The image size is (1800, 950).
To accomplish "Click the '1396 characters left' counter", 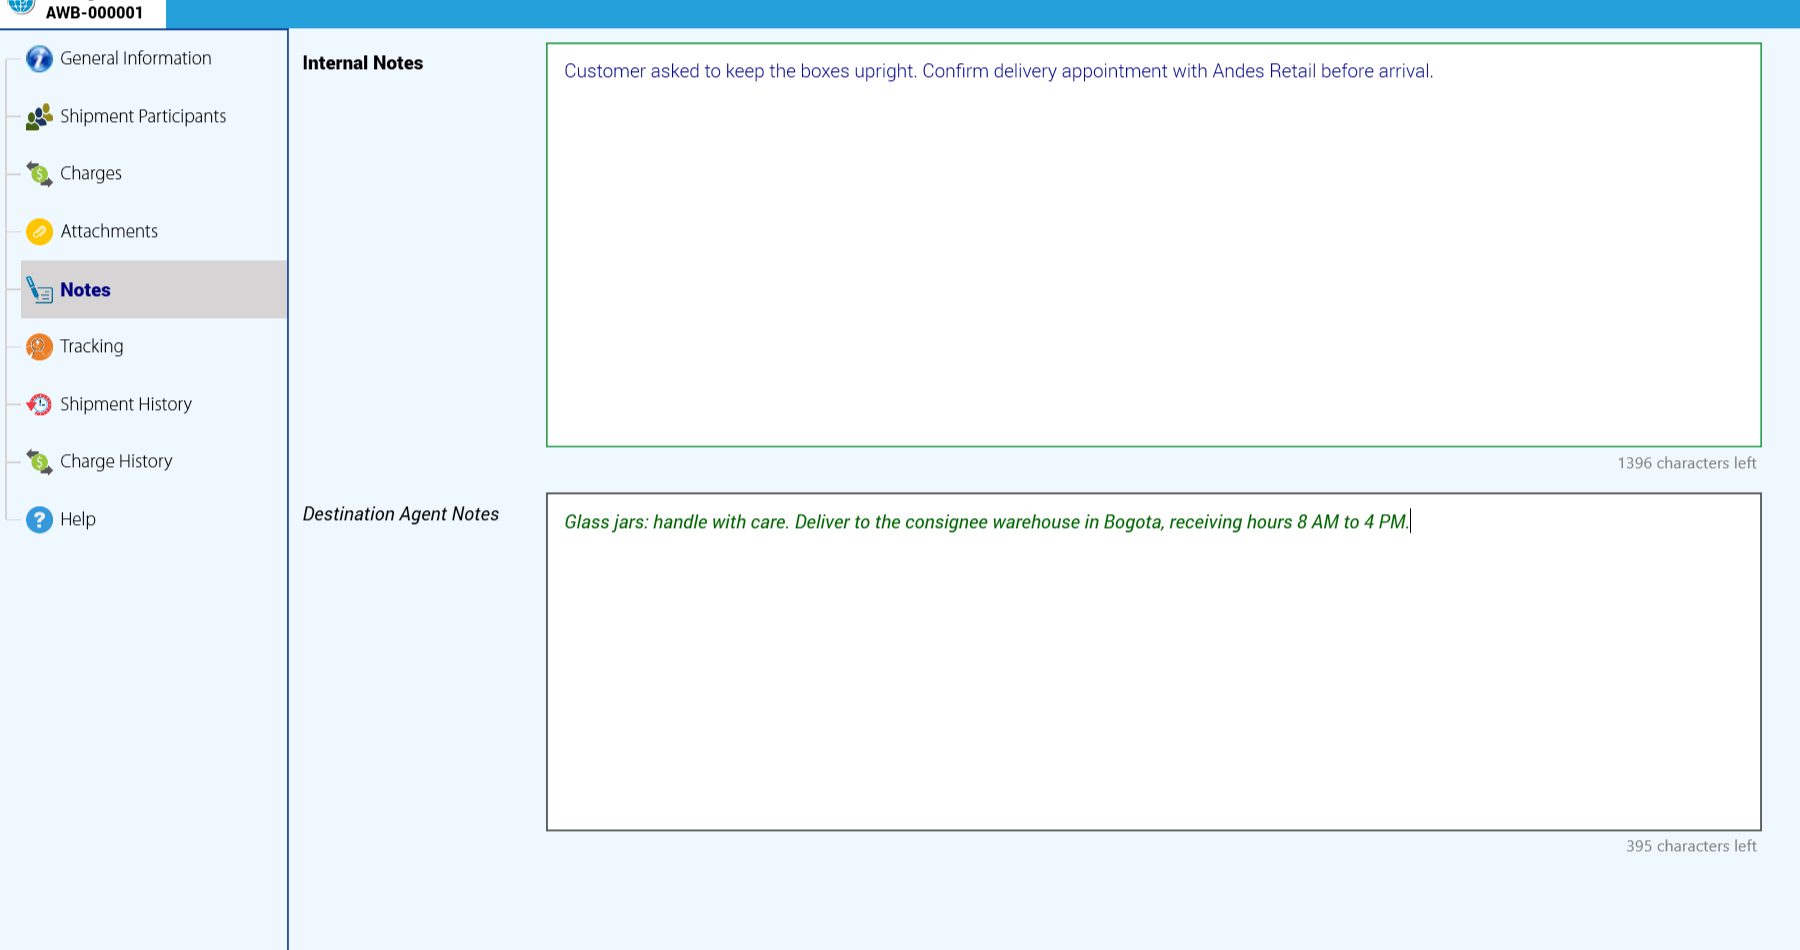I will point(1687,463).
